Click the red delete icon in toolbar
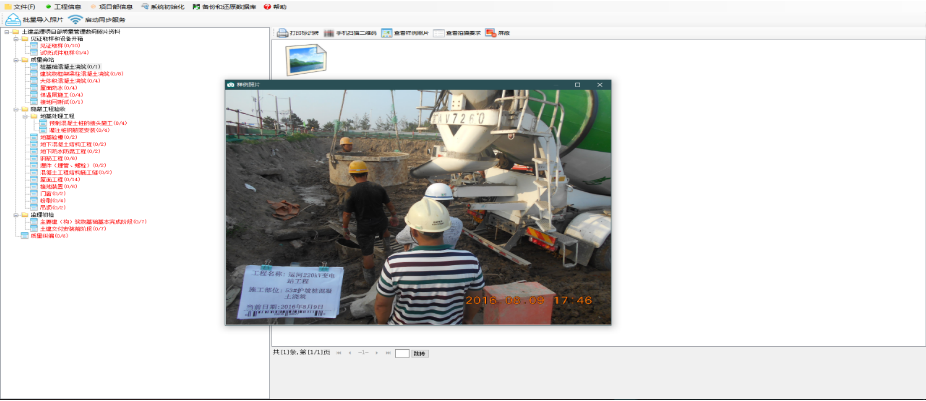Viewport: 926px width, 401px height. pyautogui.click(x=490, y=33)
